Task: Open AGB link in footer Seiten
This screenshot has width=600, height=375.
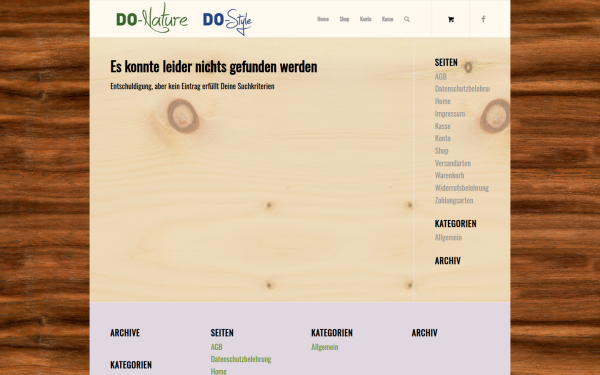Action: click(x=217, y=347)
